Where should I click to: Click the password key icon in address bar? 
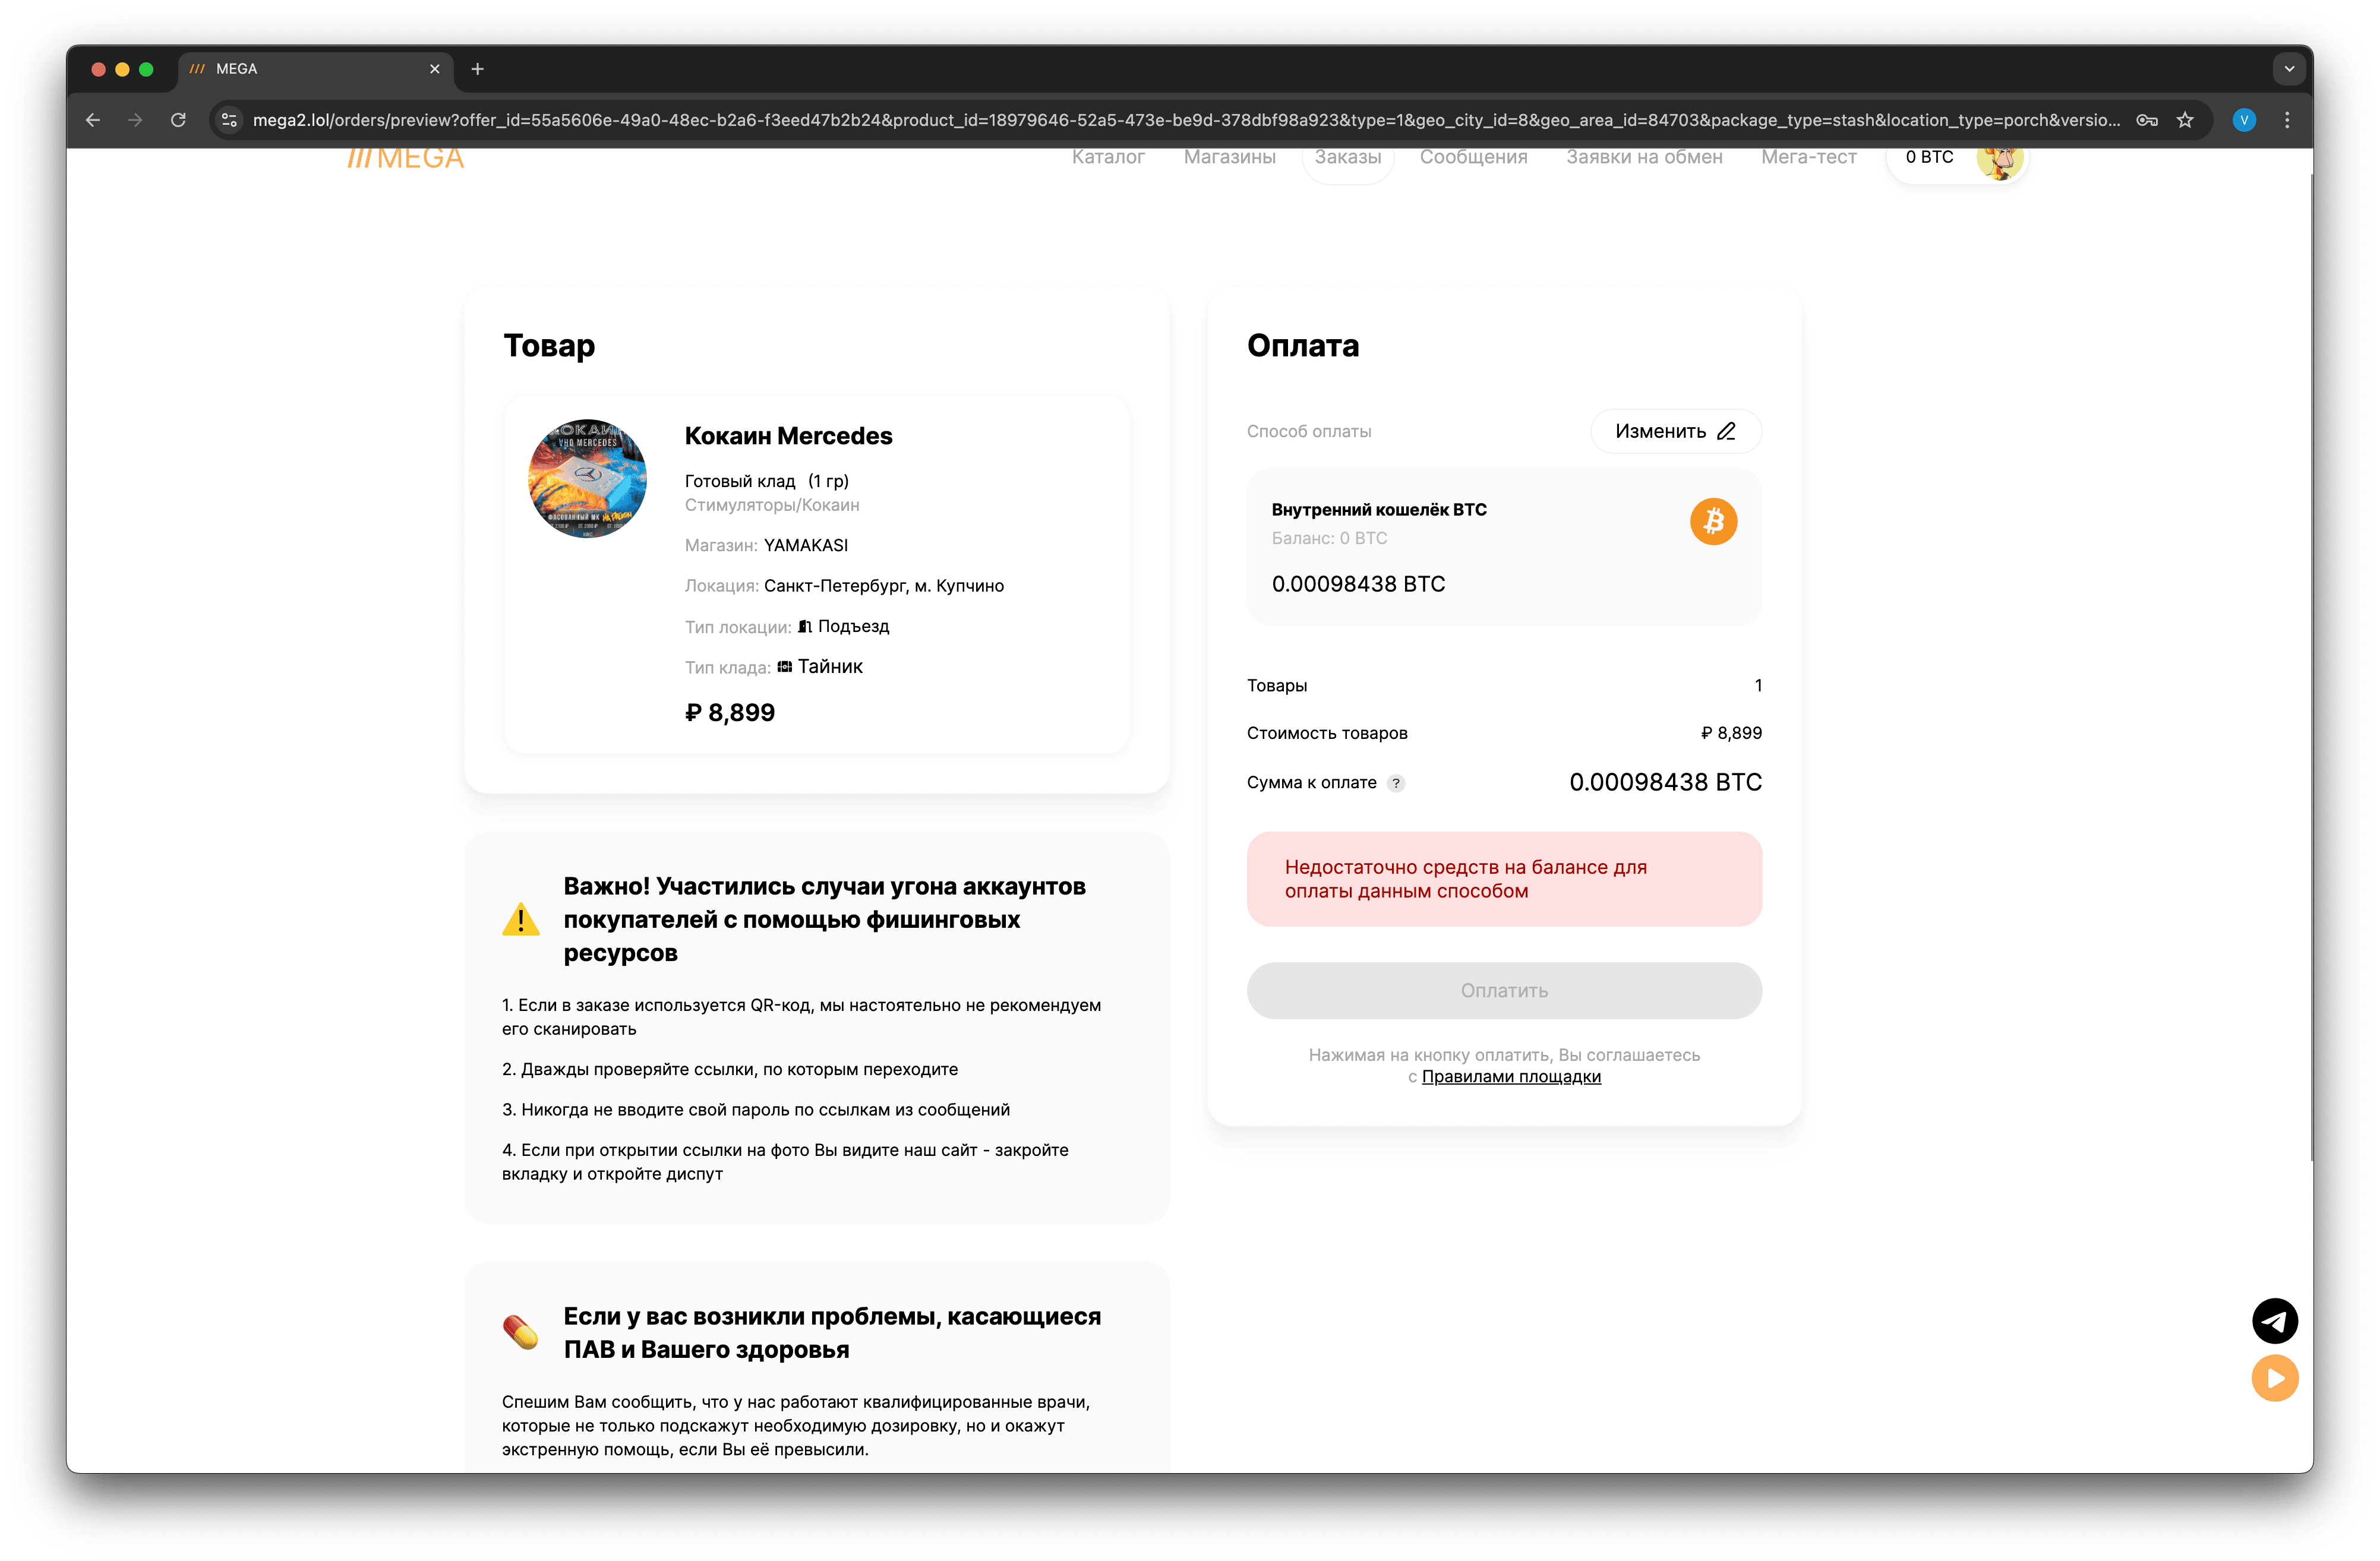2146,120
